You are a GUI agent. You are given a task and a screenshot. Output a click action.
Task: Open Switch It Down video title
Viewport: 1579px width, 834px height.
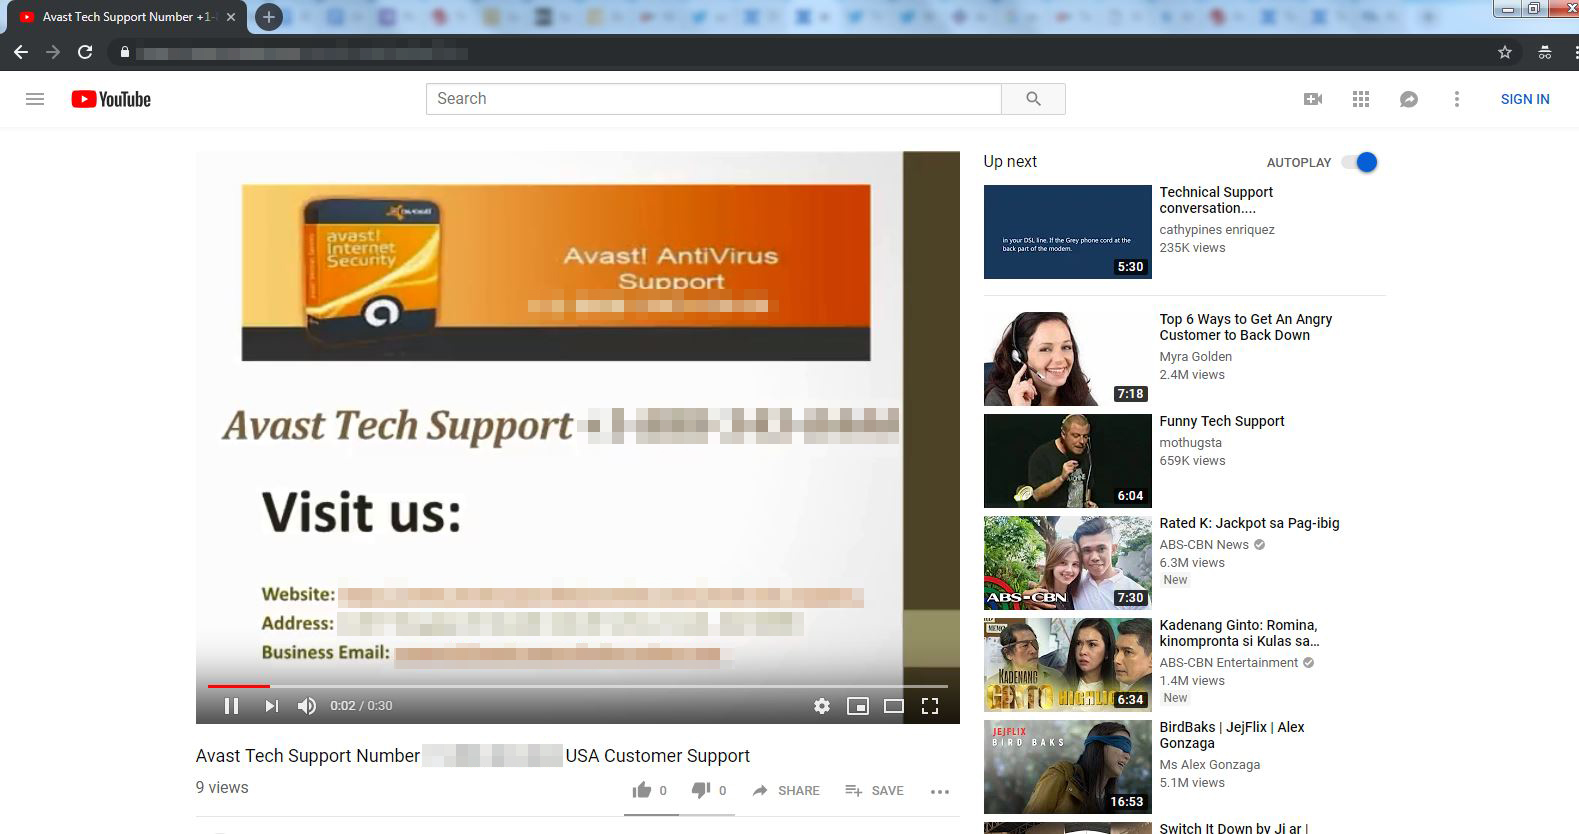(1234, 828)
